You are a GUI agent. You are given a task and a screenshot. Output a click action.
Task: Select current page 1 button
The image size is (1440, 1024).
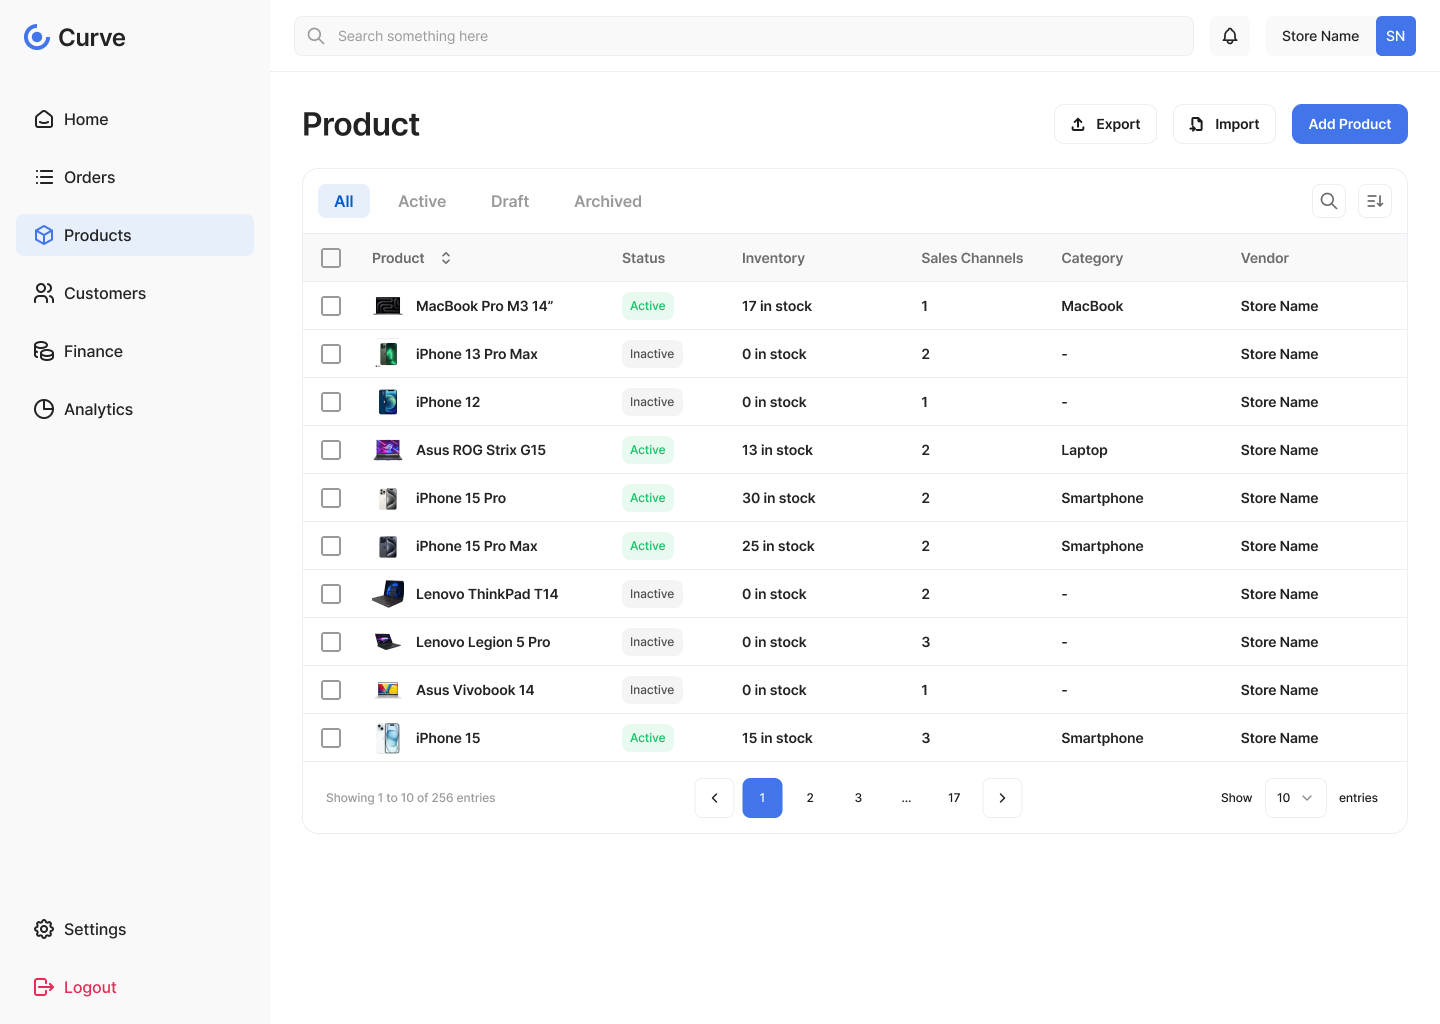pos(763,798)
